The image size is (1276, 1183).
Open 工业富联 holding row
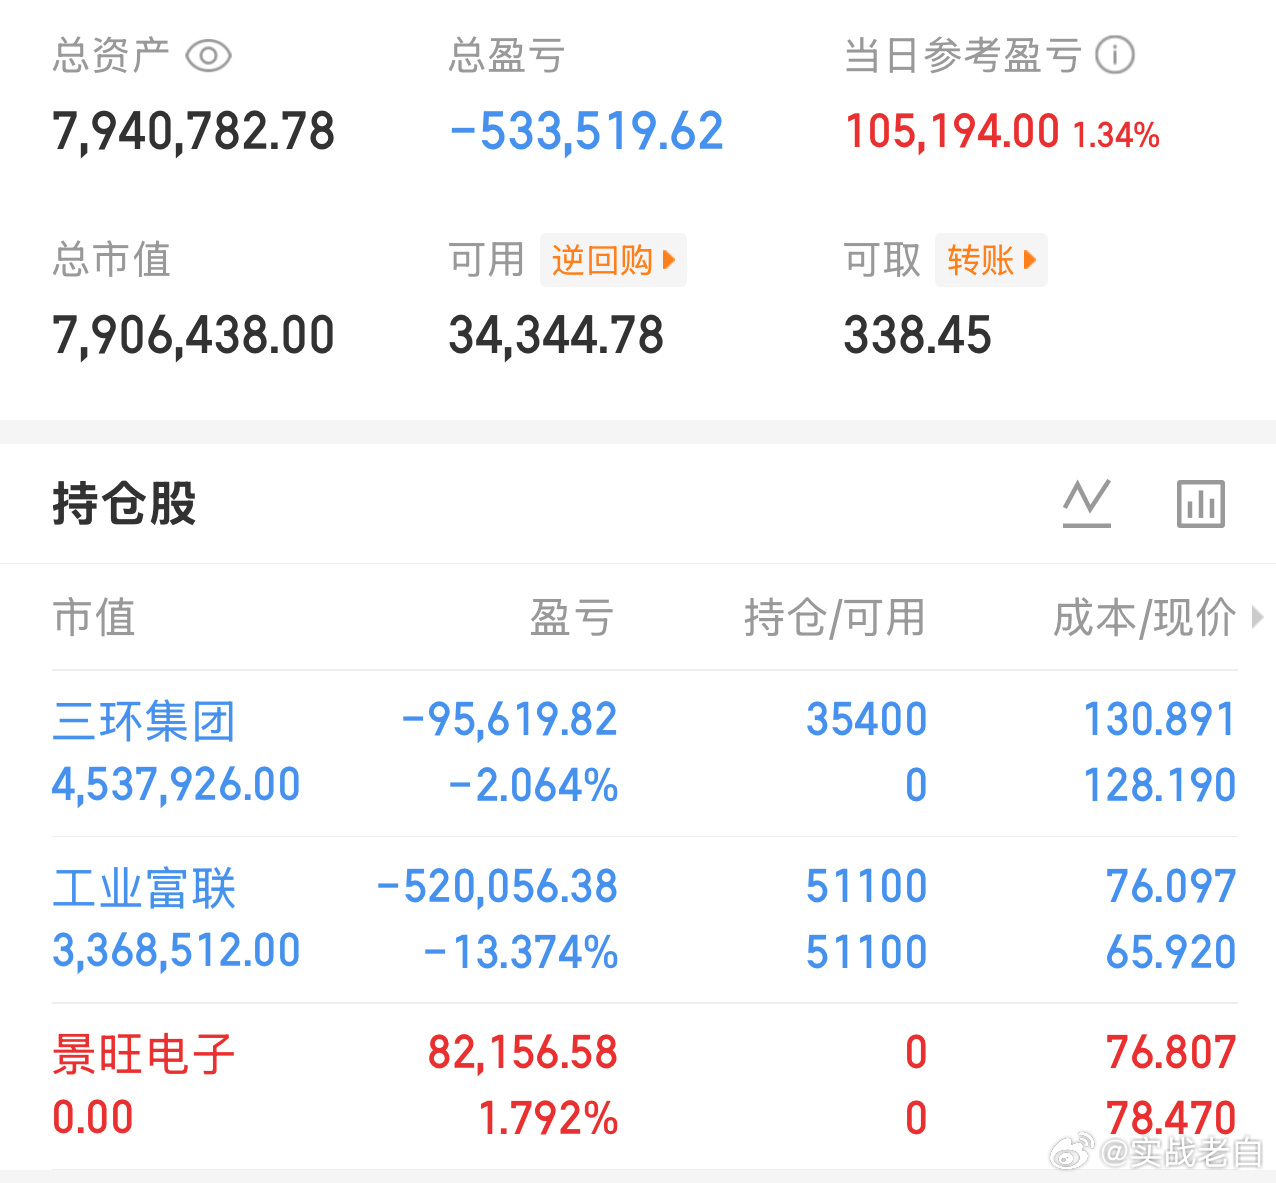644,920
